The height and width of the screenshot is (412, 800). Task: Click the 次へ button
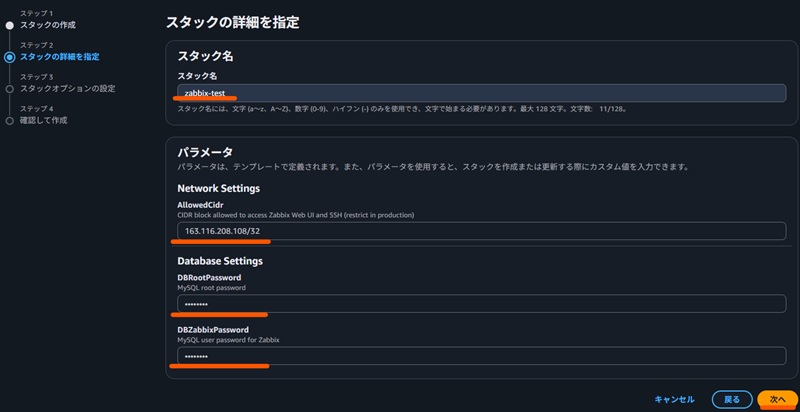(778, 399)
